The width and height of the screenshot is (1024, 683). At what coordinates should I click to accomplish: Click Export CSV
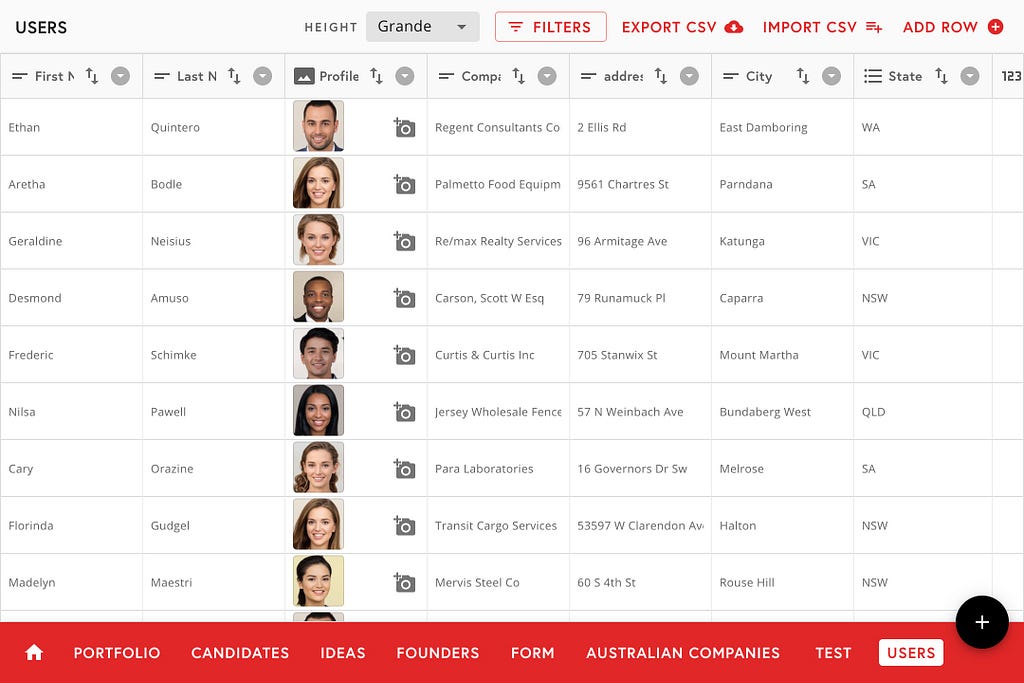tap(682, 27)
